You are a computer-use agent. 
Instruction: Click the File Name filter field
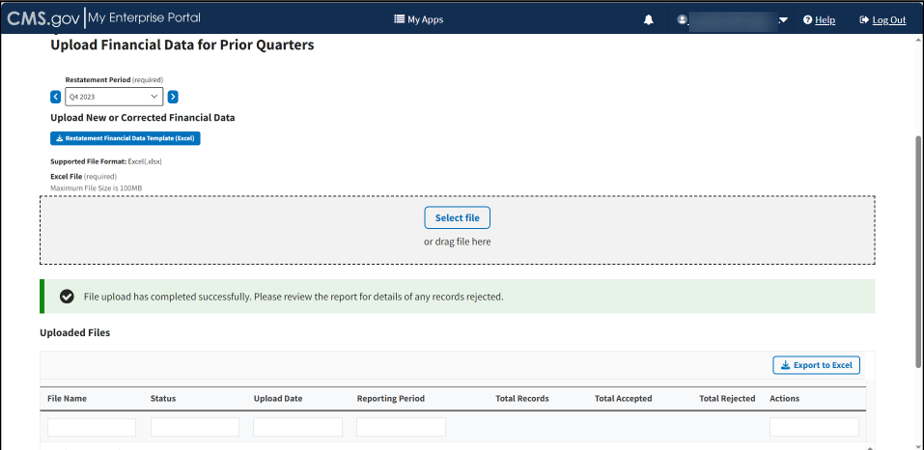[91, 427]
